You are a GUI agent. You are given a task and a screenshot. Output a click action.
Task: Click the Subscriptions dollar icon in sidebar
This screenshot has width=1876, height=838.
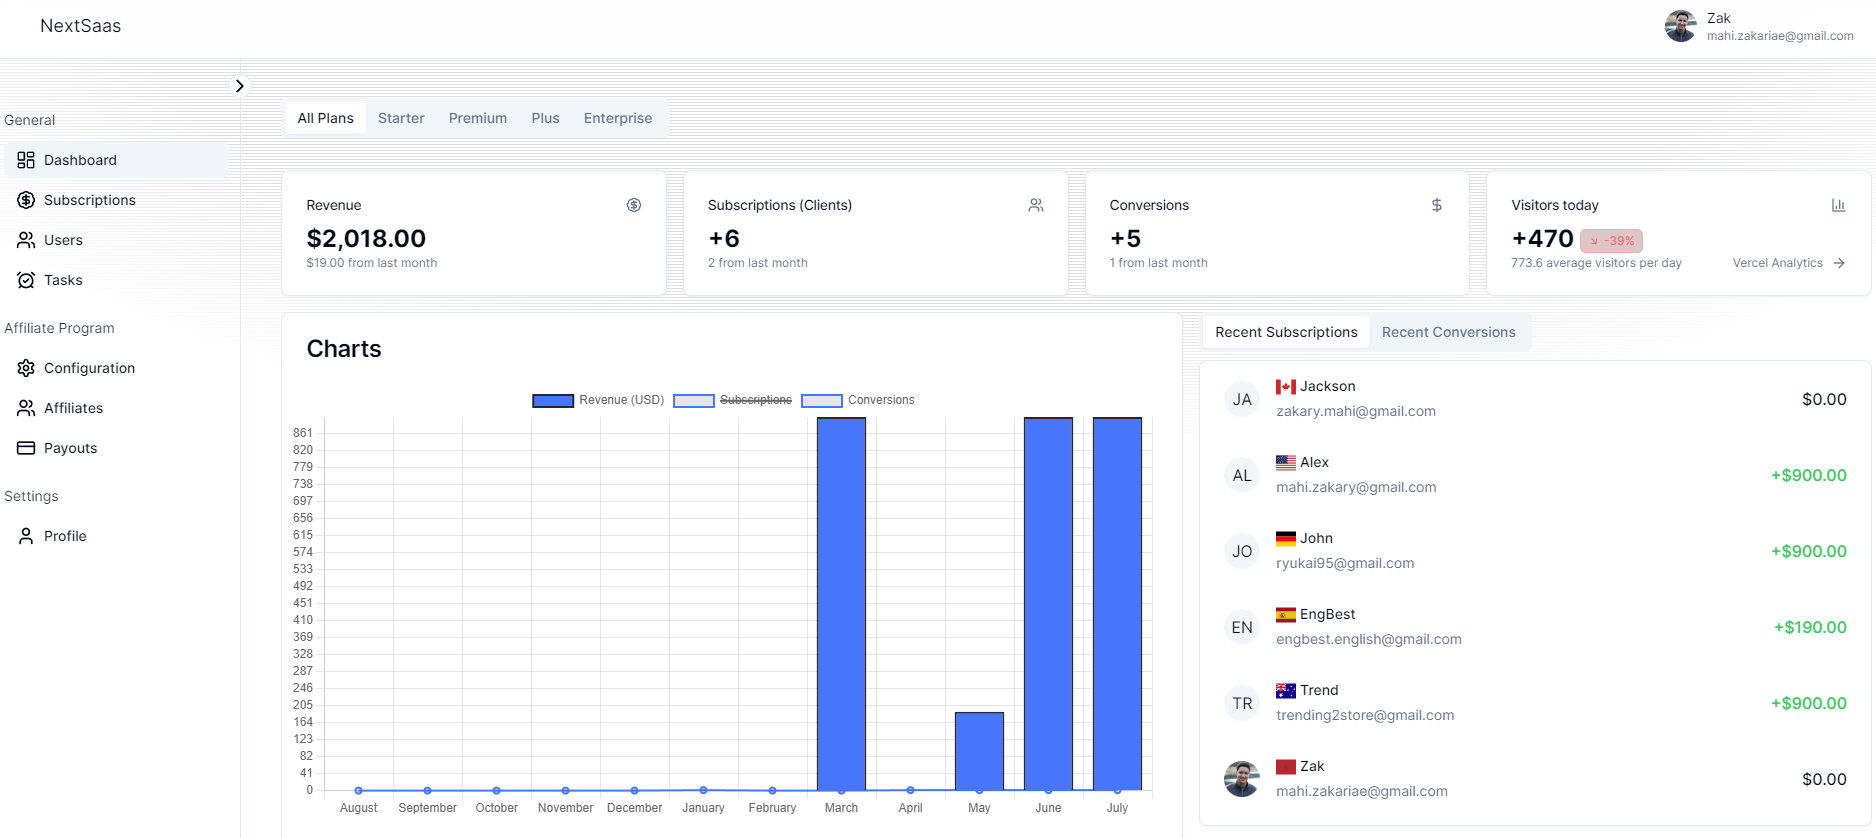(26, 200)
